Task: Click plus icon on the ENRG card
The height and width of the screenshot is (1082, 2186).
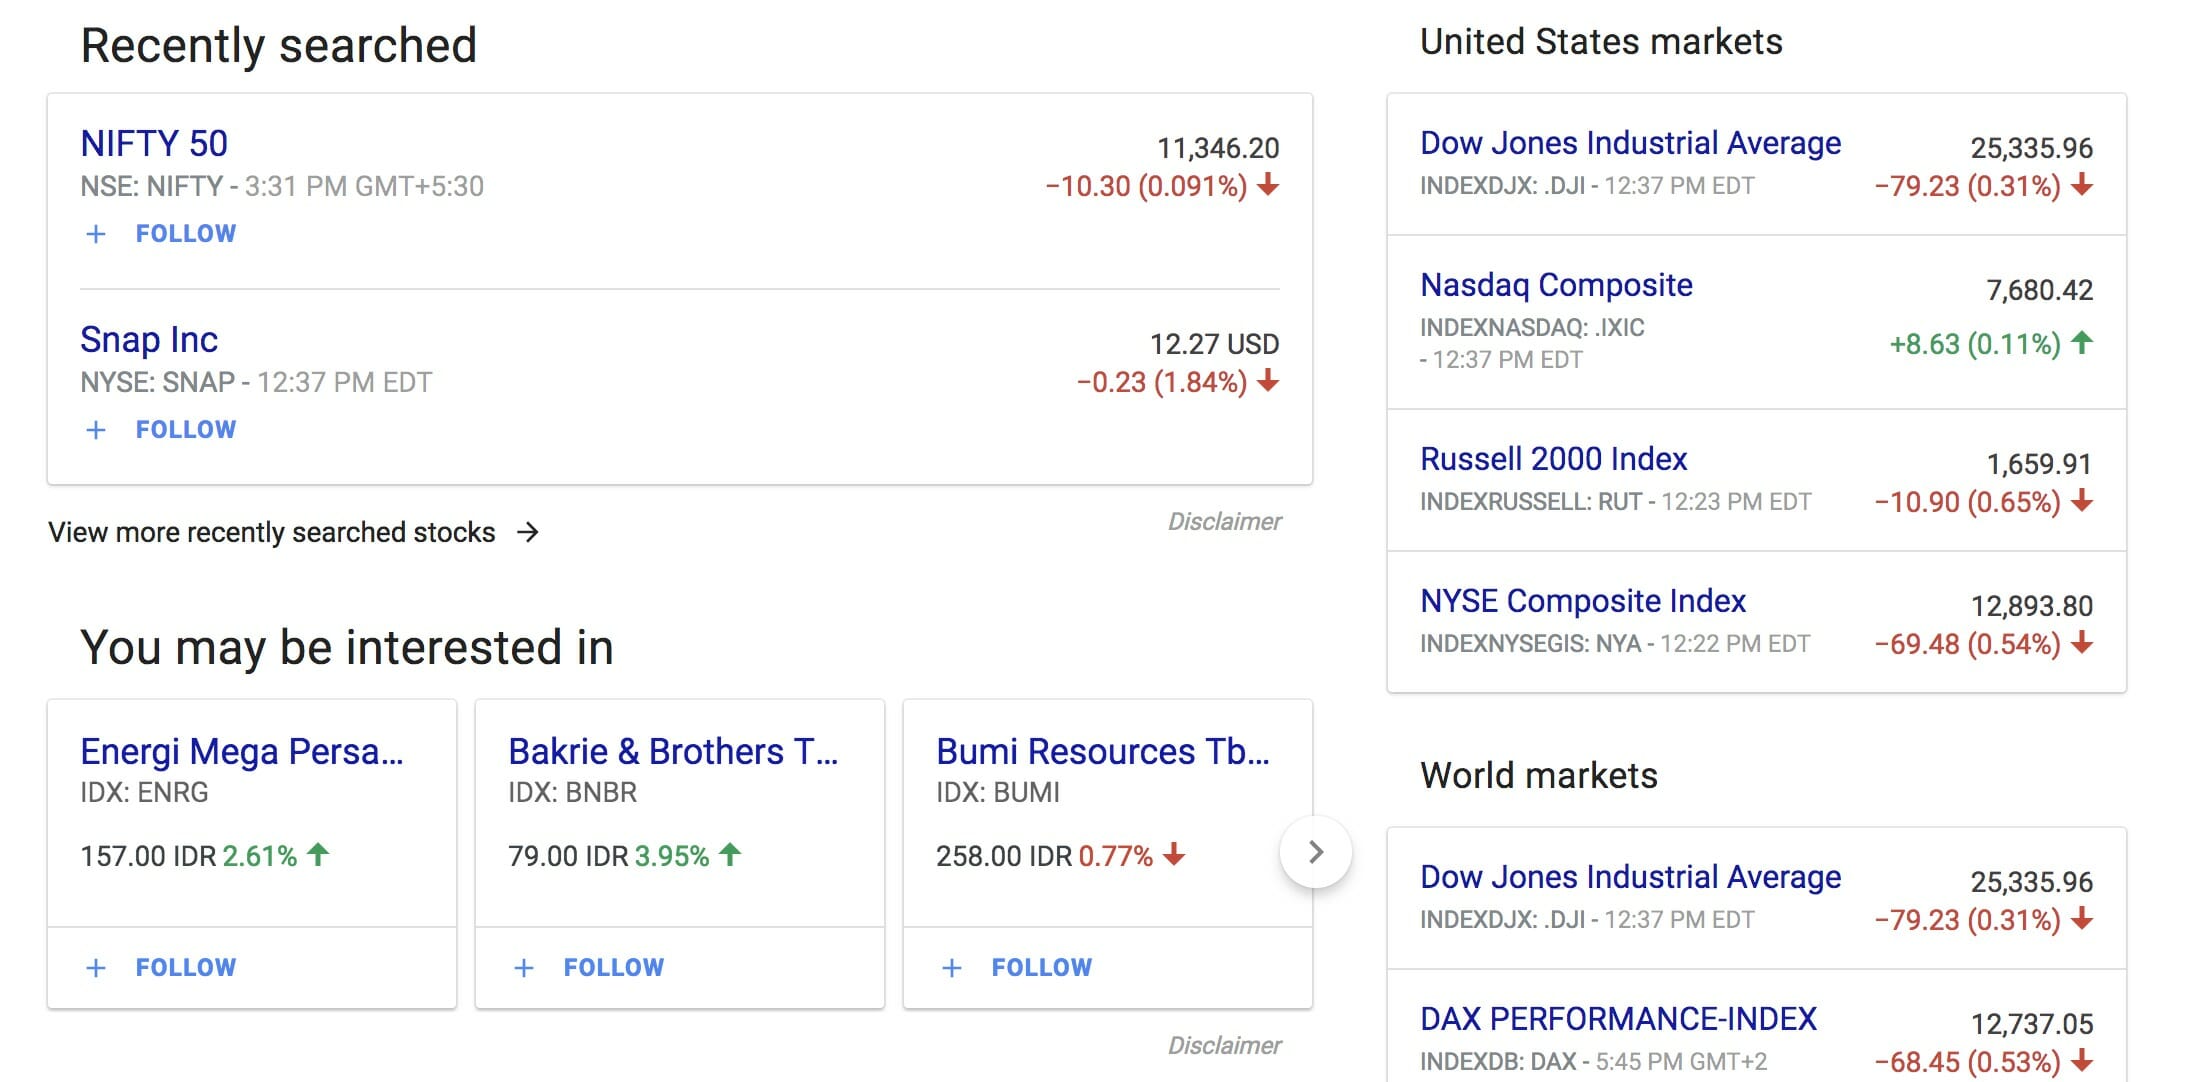Action: coord(96,968)
